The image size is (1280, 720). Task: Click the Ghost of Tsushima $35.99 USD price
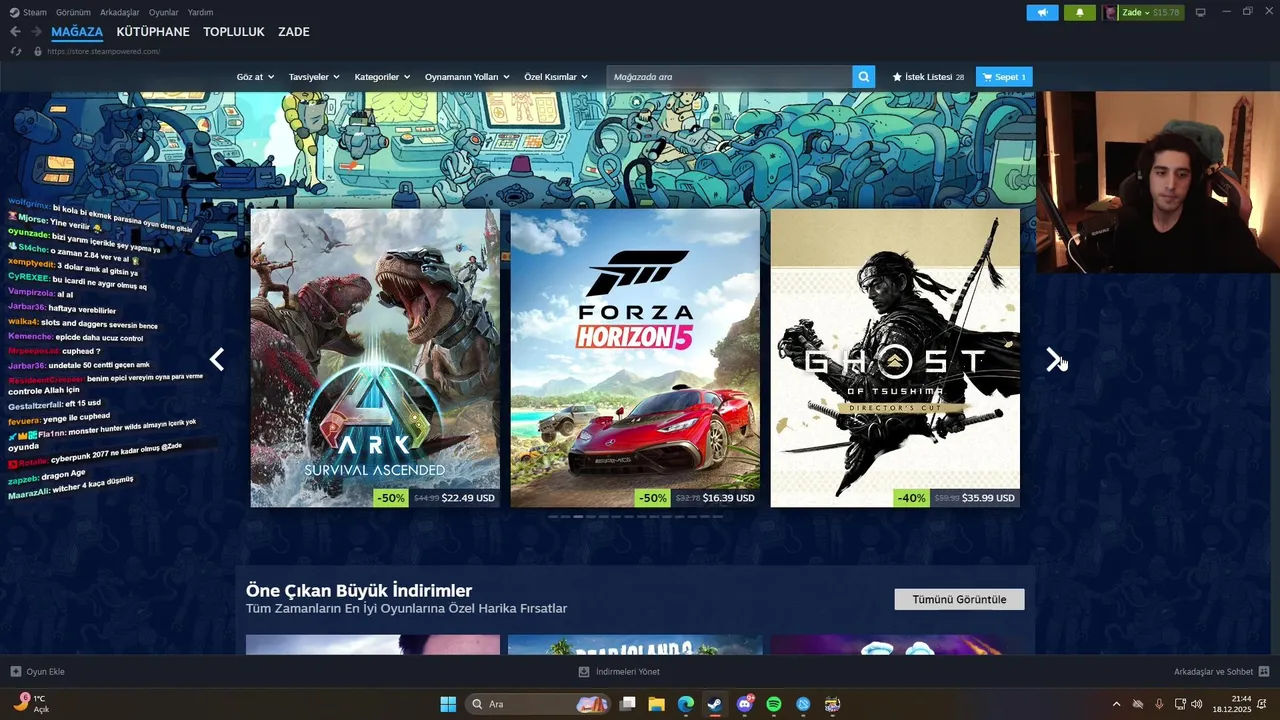pos(988,498)
